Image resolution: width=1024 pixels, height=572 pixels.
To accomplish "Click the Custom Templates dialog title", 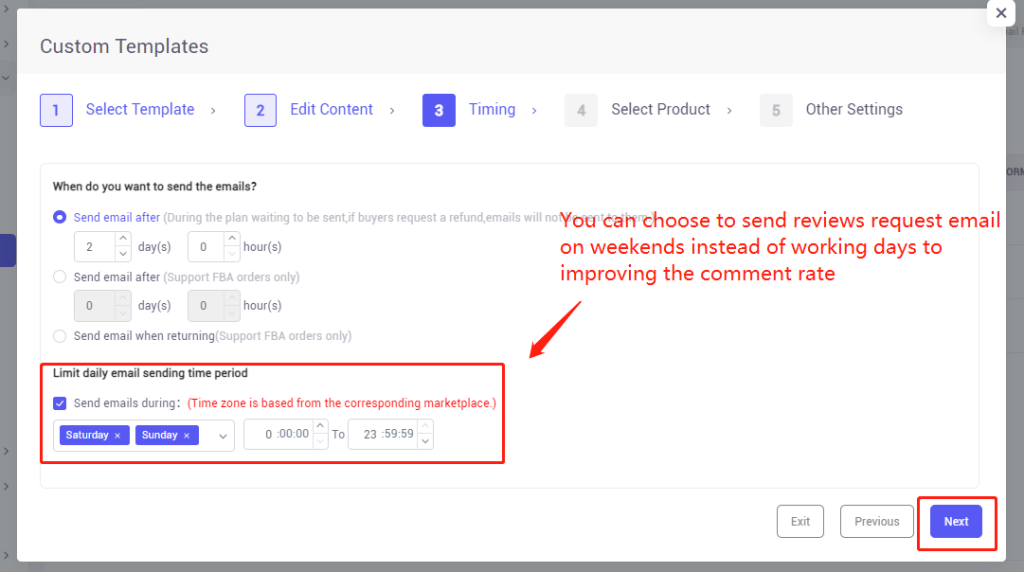I will pyautogui.click(x=124, y=46).
